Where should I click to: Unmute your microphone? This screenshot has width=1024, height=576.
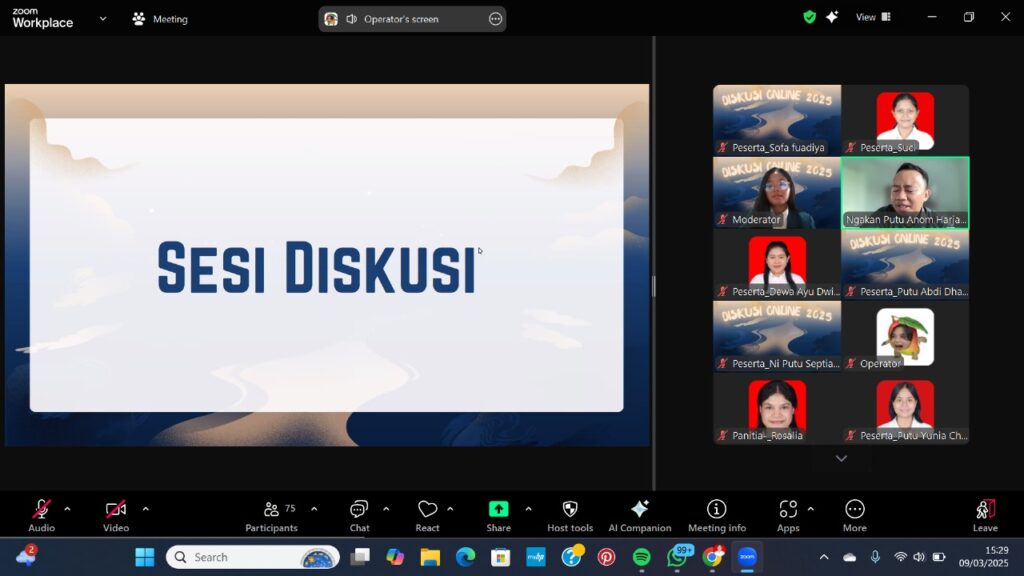[40, 509]
